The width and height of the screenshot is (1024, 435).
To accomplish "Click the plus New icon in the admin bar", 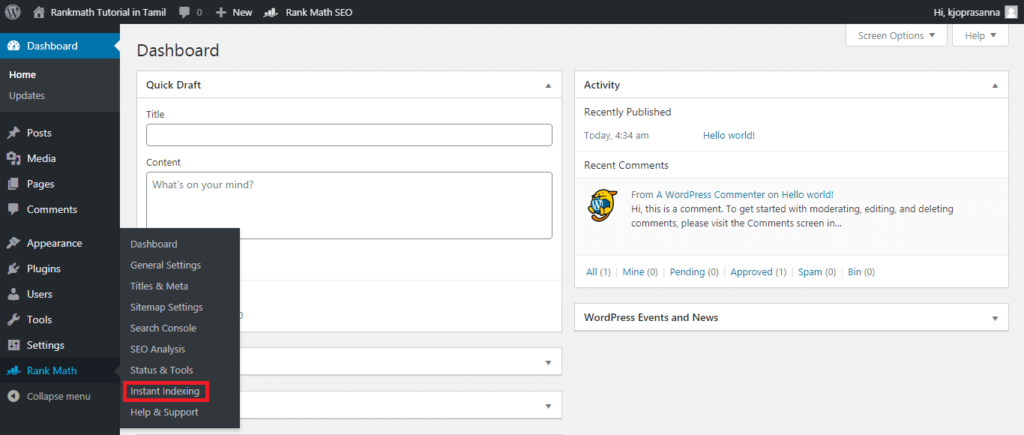I will pos(221,12).
